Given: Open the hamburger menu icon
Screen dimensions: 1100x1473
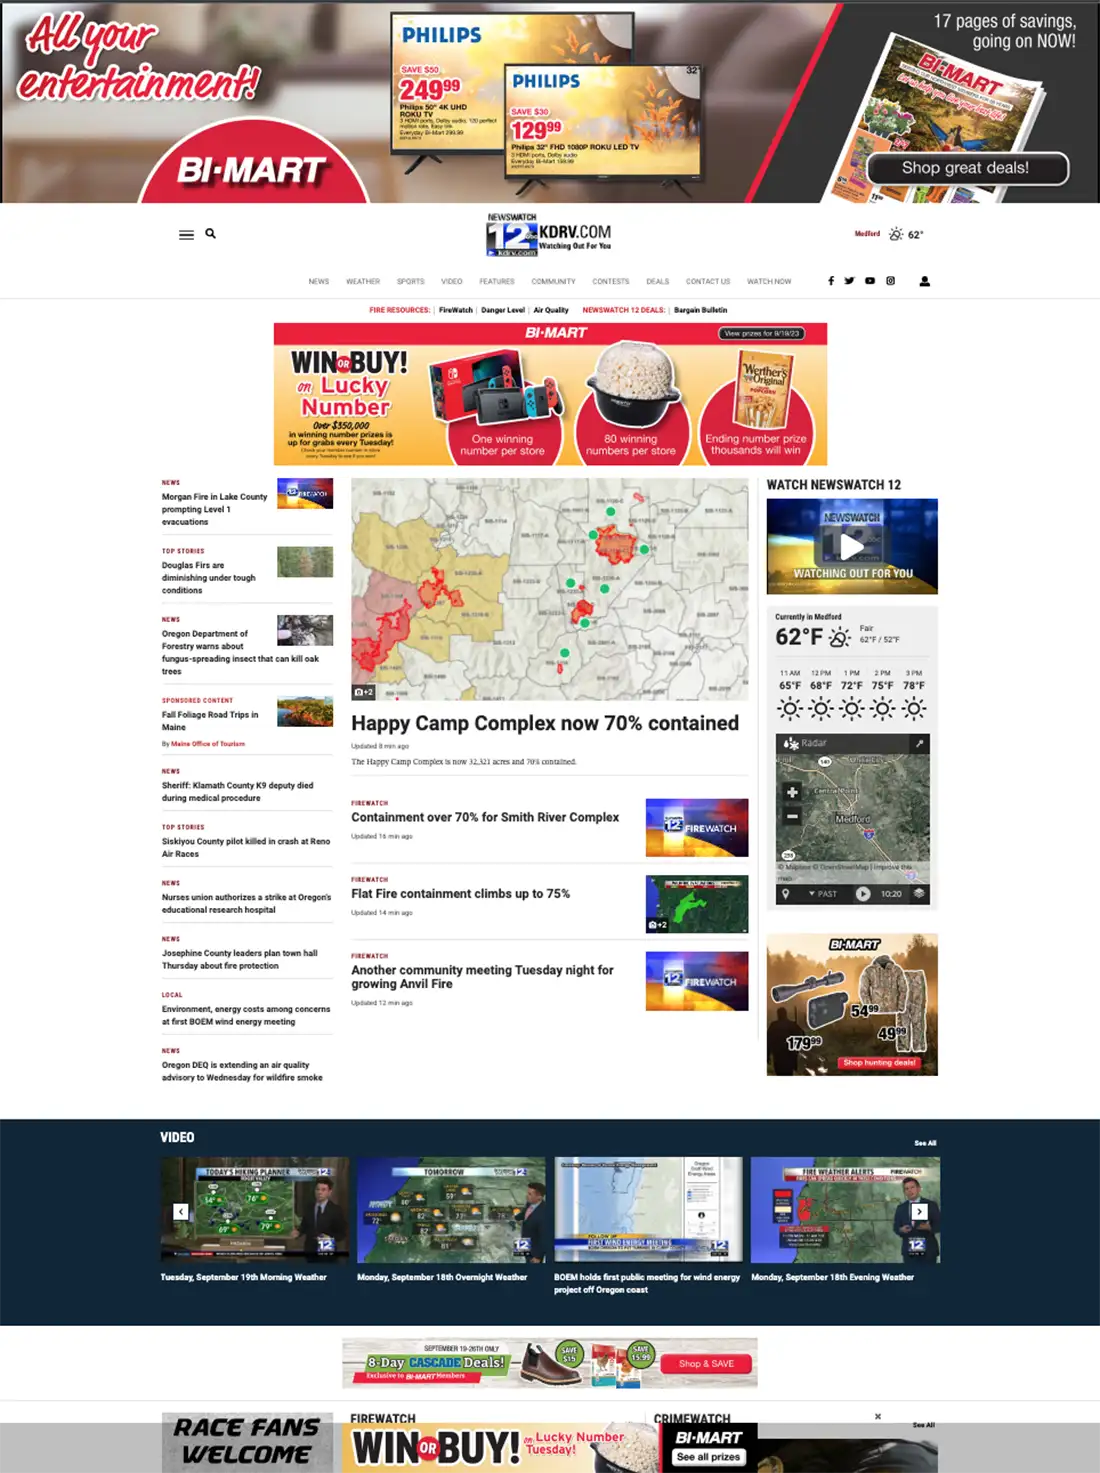Looking at the screenshot, I should tap(186, 235).
